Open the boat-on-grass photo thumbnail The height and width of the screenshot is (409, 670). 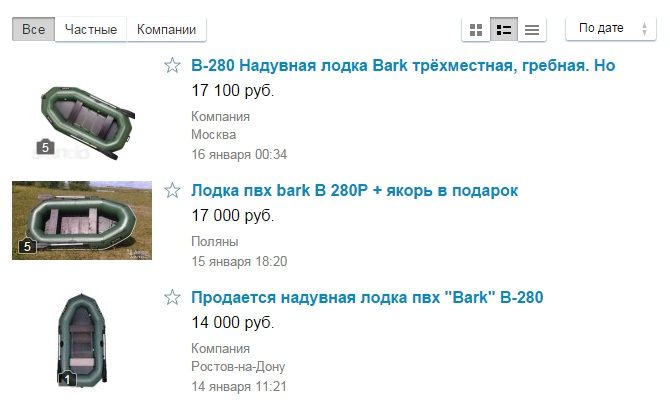point(82,220)
